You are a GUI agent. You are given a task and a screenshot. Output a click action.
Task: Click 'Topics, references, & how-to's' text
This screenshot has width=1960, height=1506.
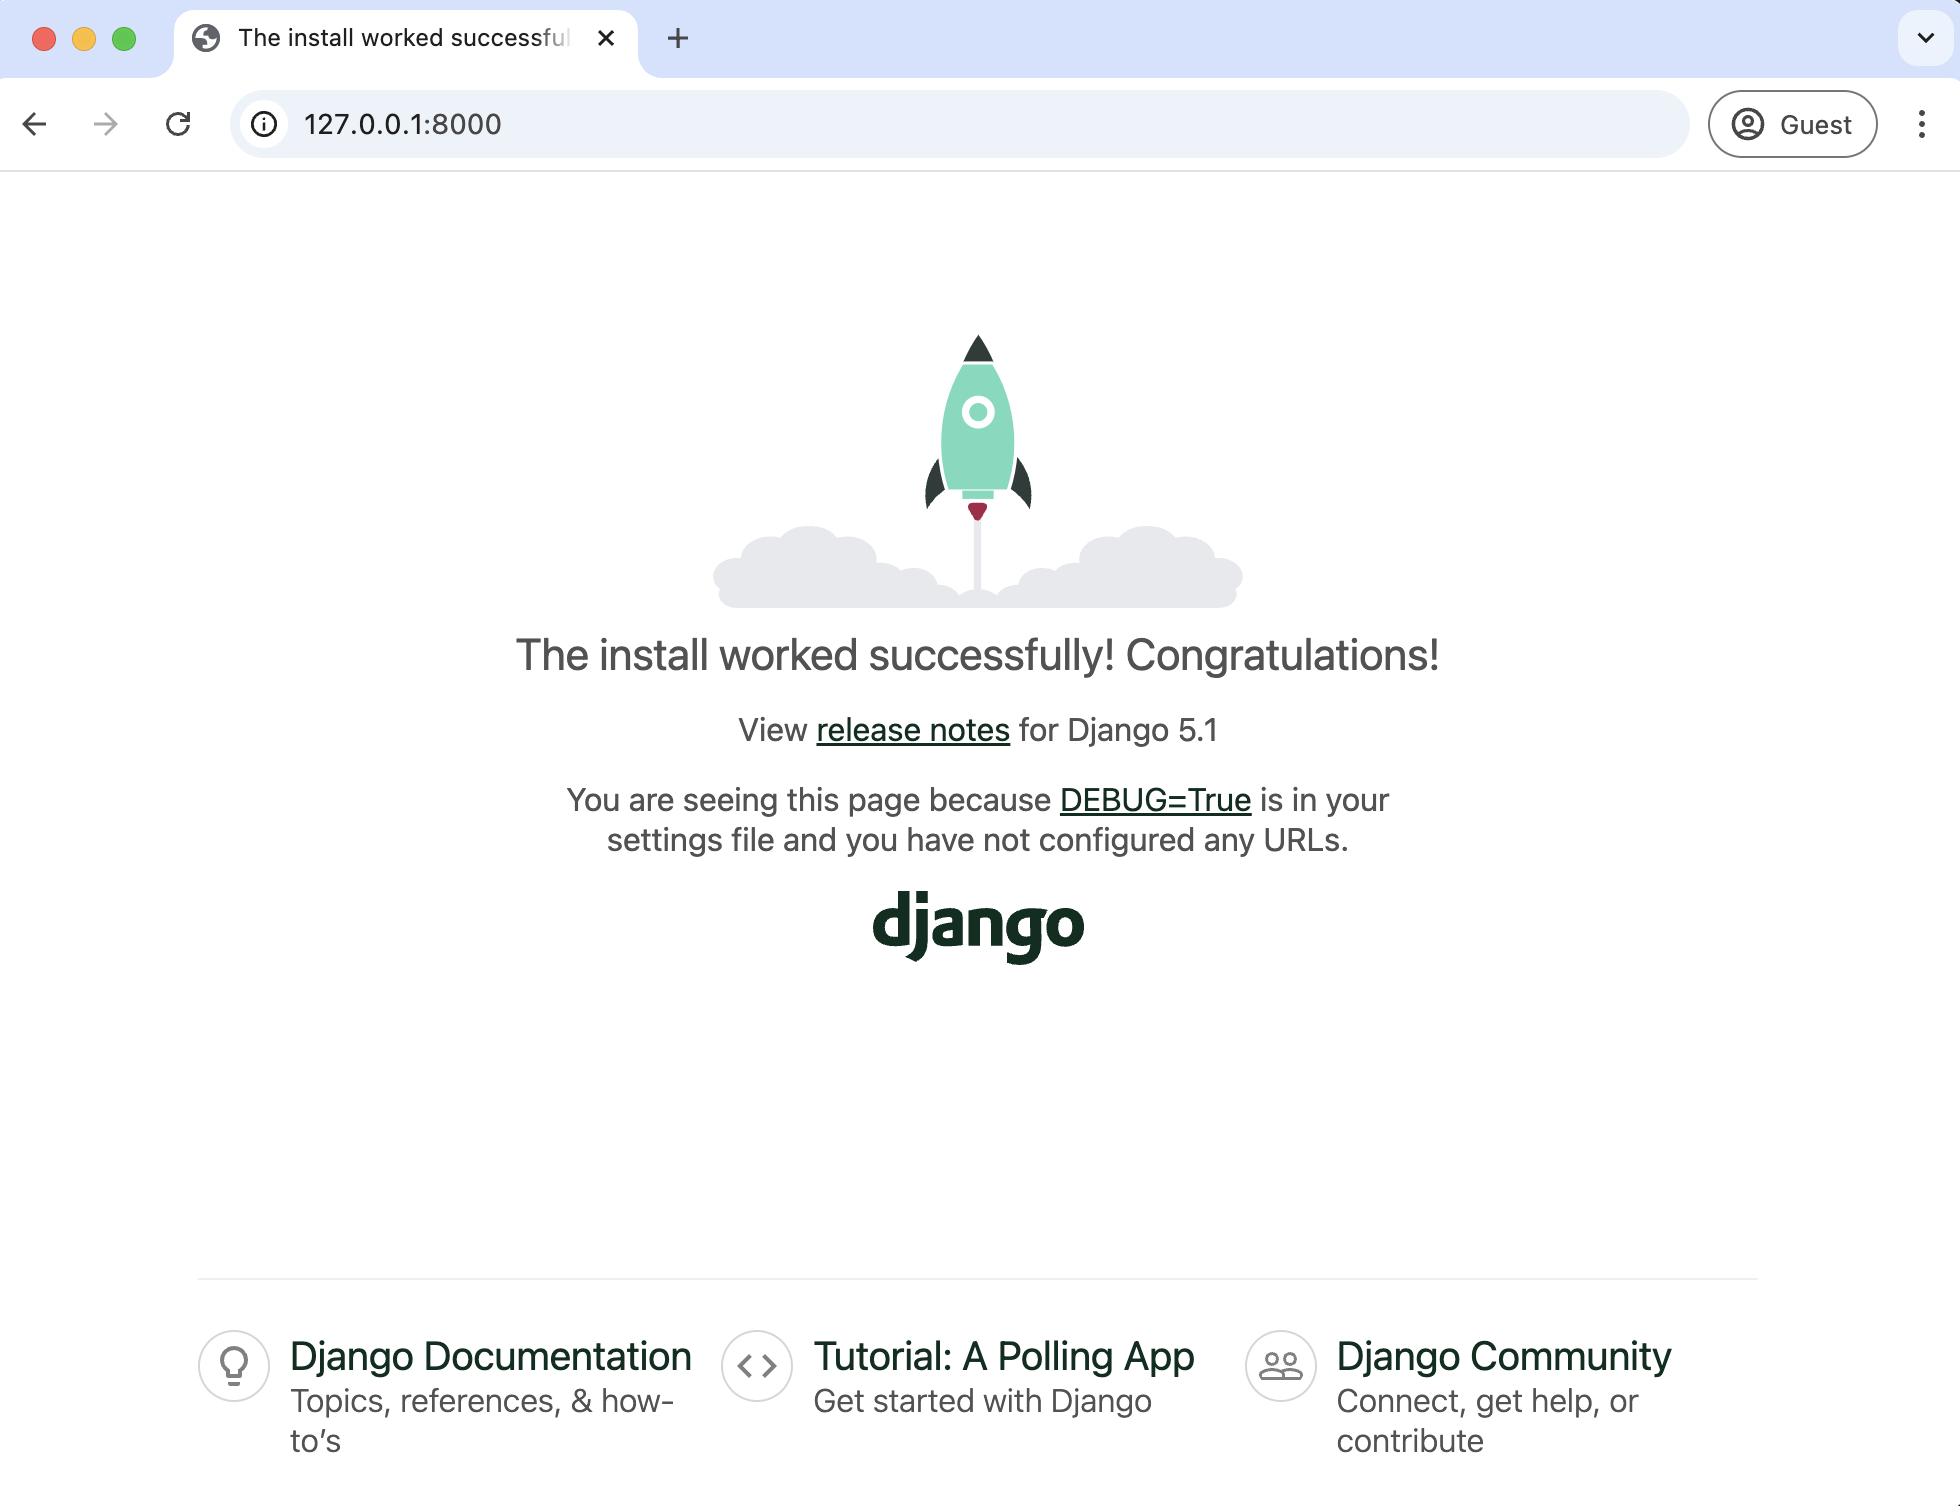point(482,1421)
